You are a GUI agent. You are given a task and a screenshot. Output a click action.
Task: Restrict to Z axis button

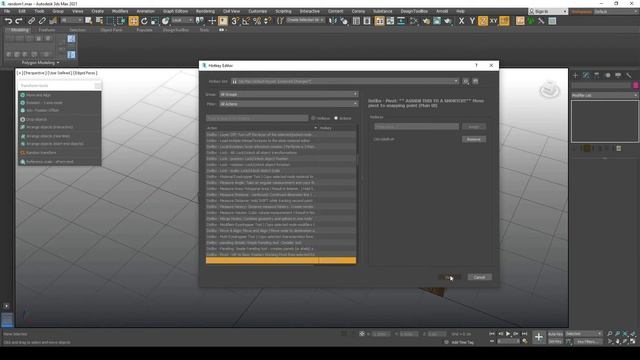pyautogui.click(x=483, y=21)
